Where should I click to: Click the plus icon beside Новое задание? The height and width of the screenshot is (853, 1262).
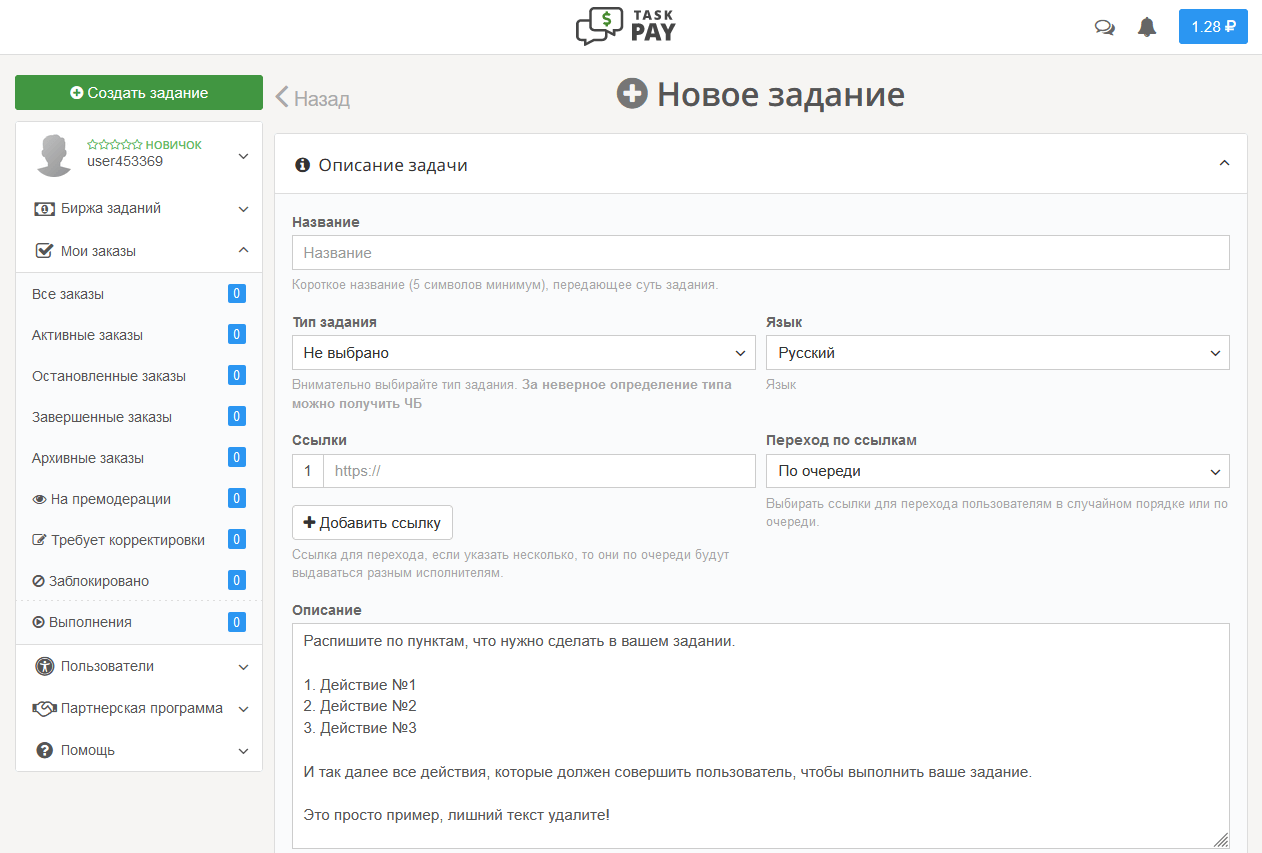point(632,94)
